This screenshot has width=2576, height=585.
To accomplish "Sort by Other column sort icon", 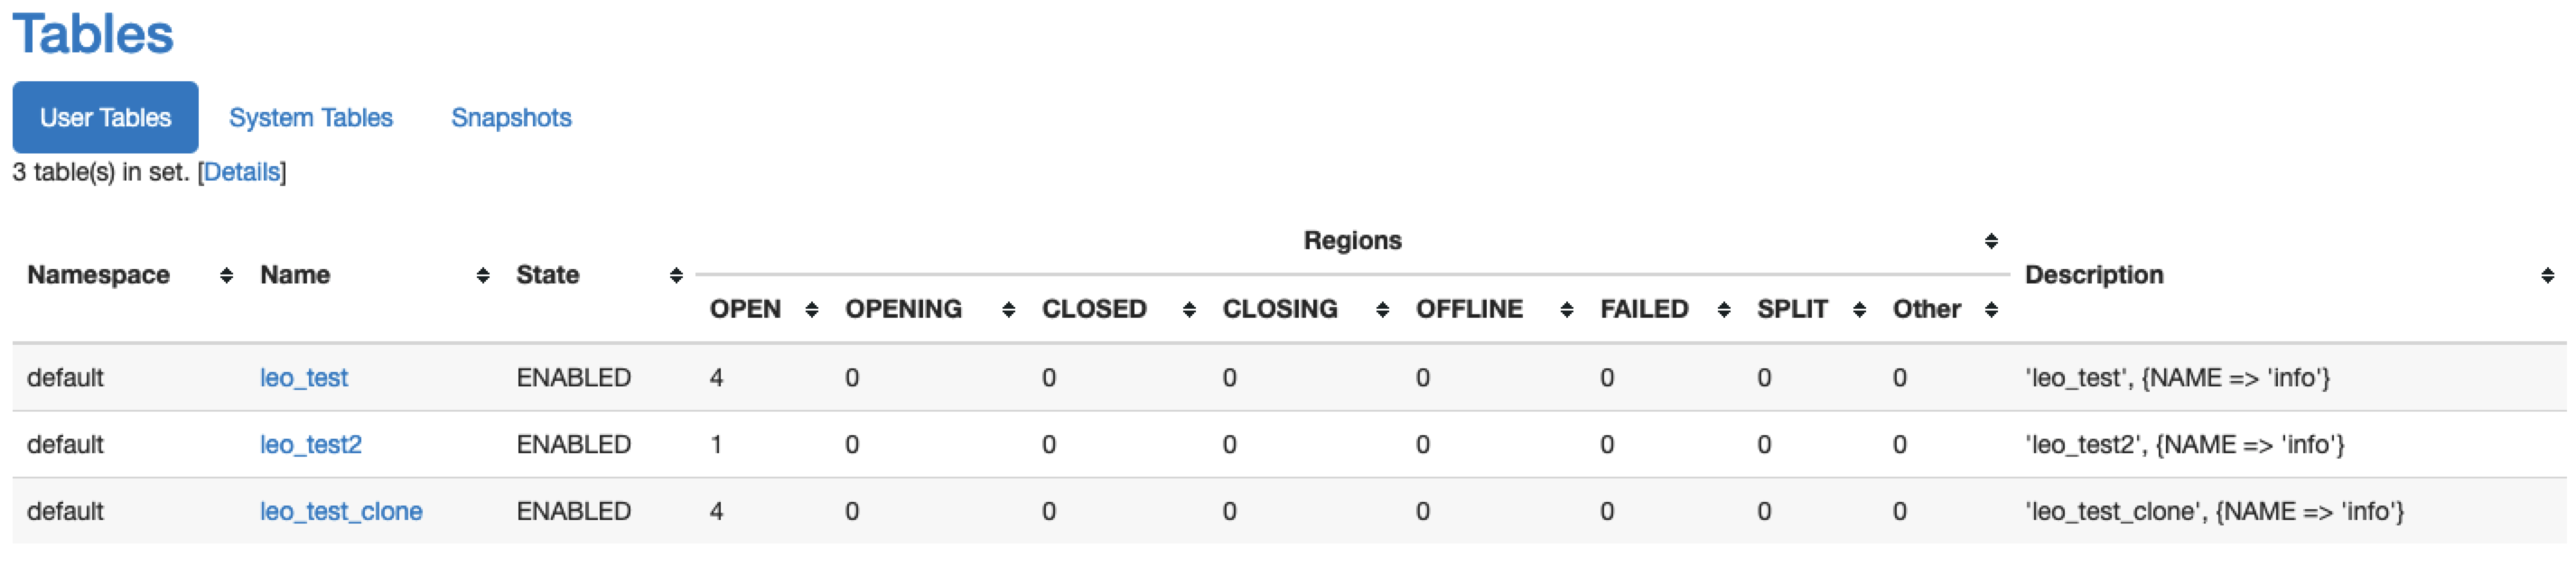I will [1991, 310].
